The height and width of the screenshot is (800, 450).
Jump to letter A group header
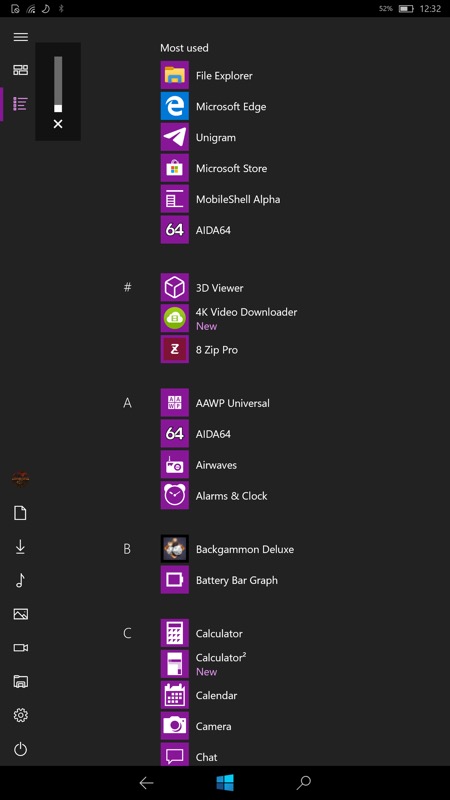point(128,403)
